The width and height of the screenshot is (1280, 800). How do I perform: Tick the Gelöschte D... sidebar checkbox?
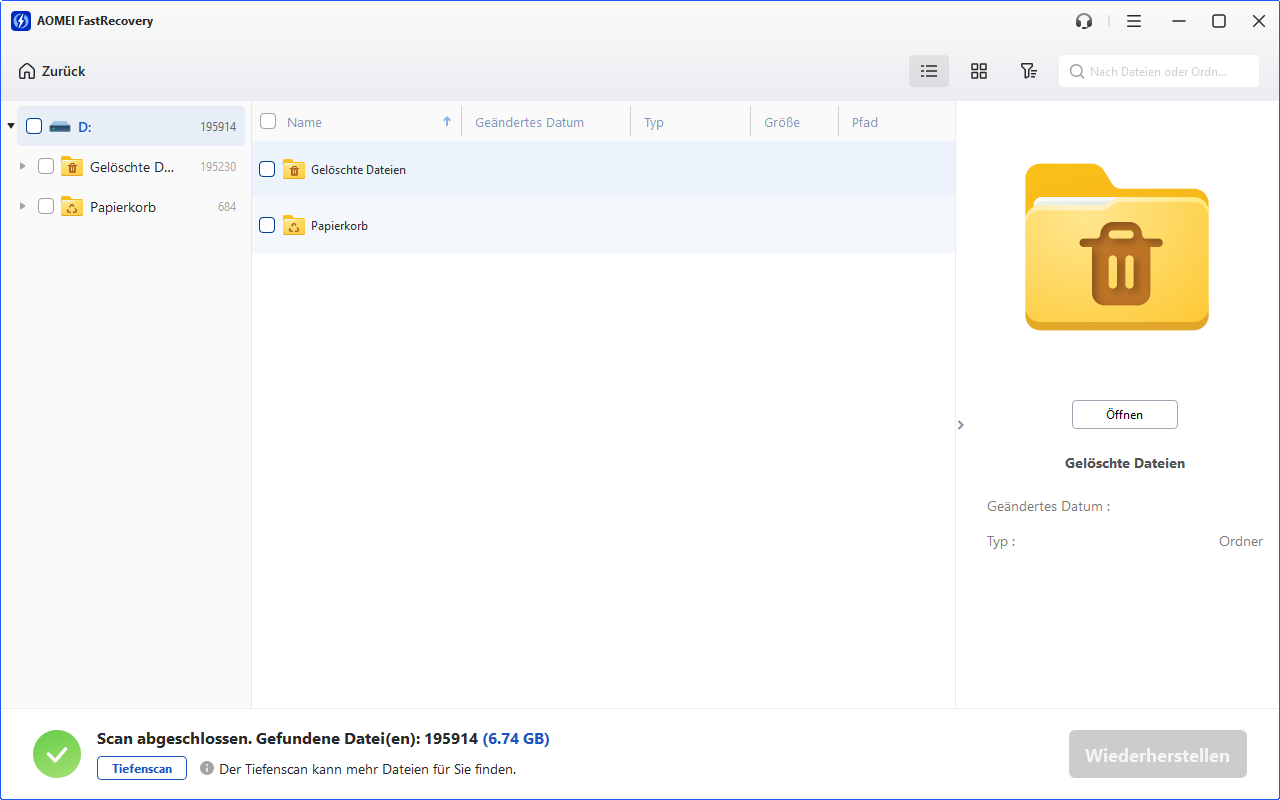(46, 166)
